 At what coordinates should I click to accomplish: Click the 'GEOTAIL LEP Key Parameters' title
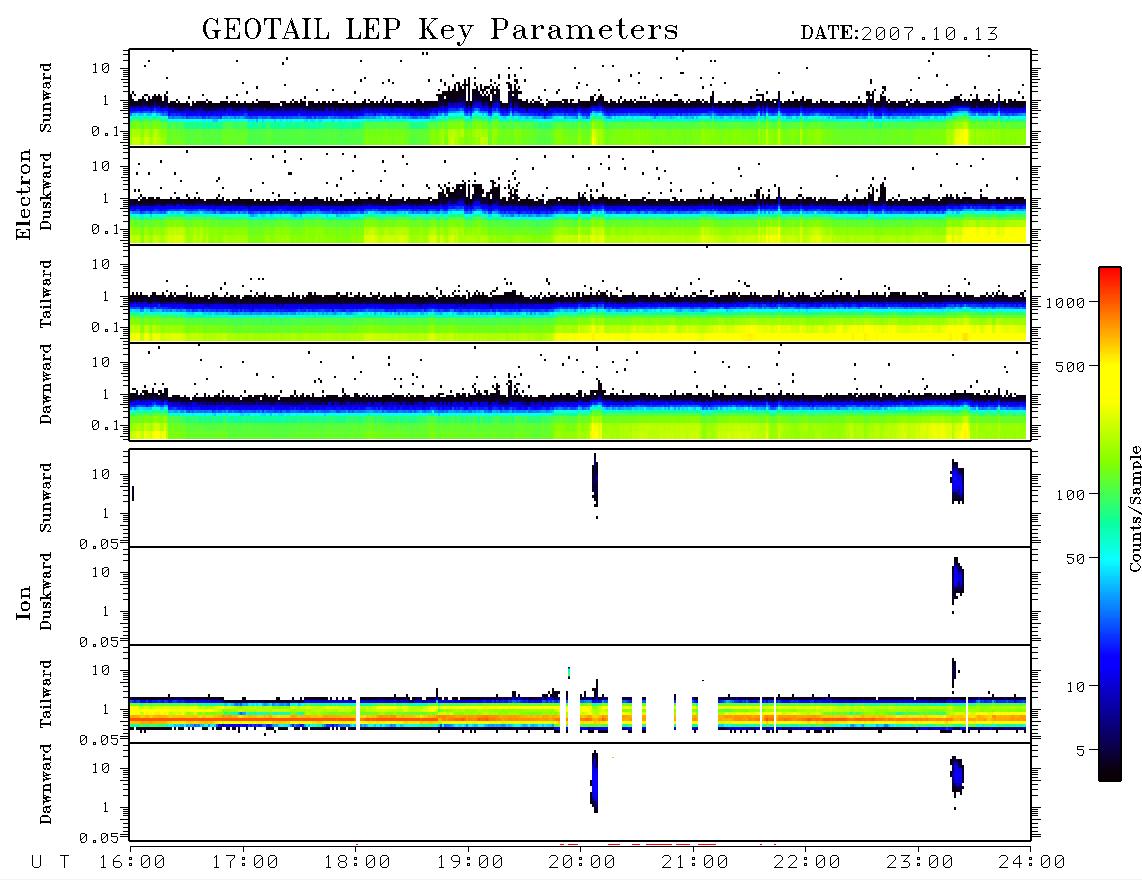click(440, 30)
